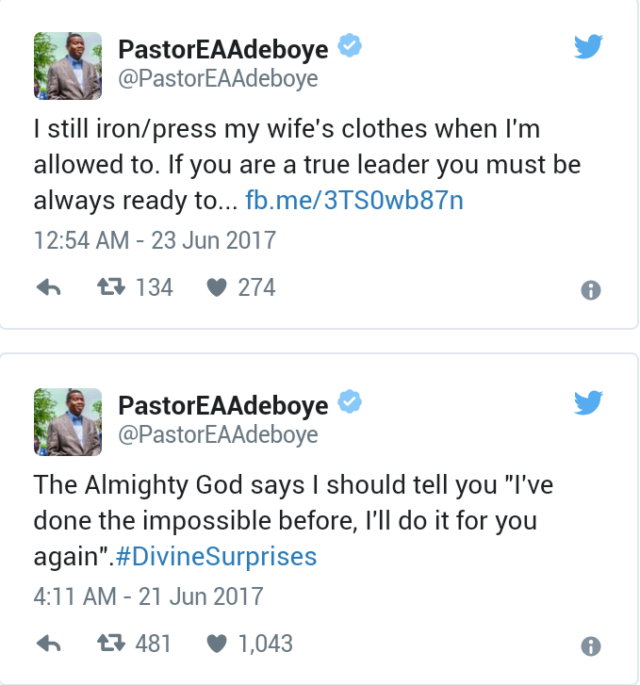640x685 pixels.
Task: Click the 12:54 AM - 23 Jun 2017 timestamp
Action: click(x=155, y=241)
